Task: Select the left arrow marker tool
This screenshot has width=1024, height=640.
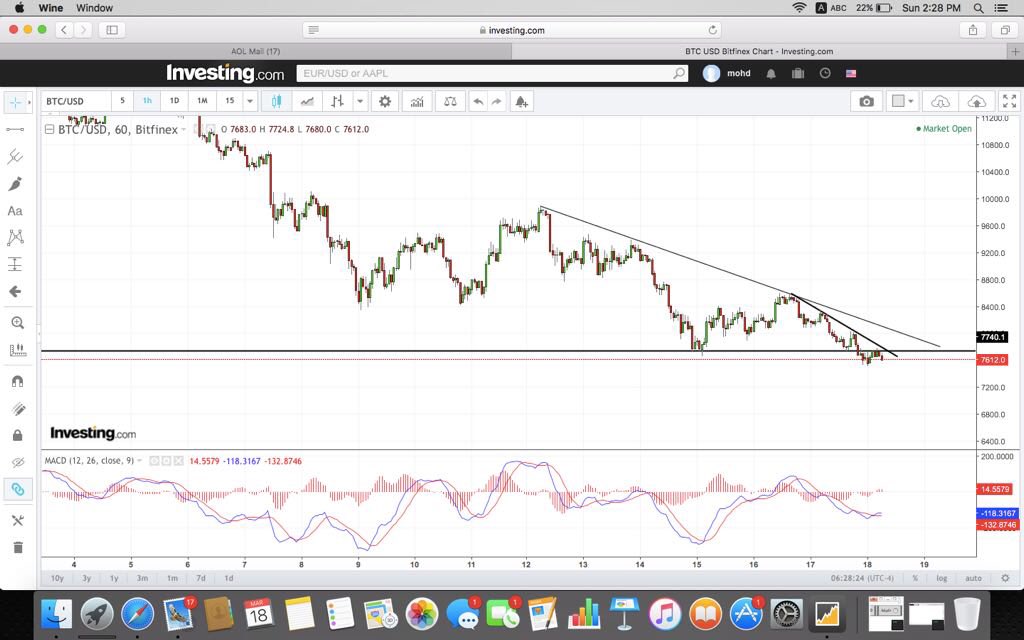Action: [15, 291]
